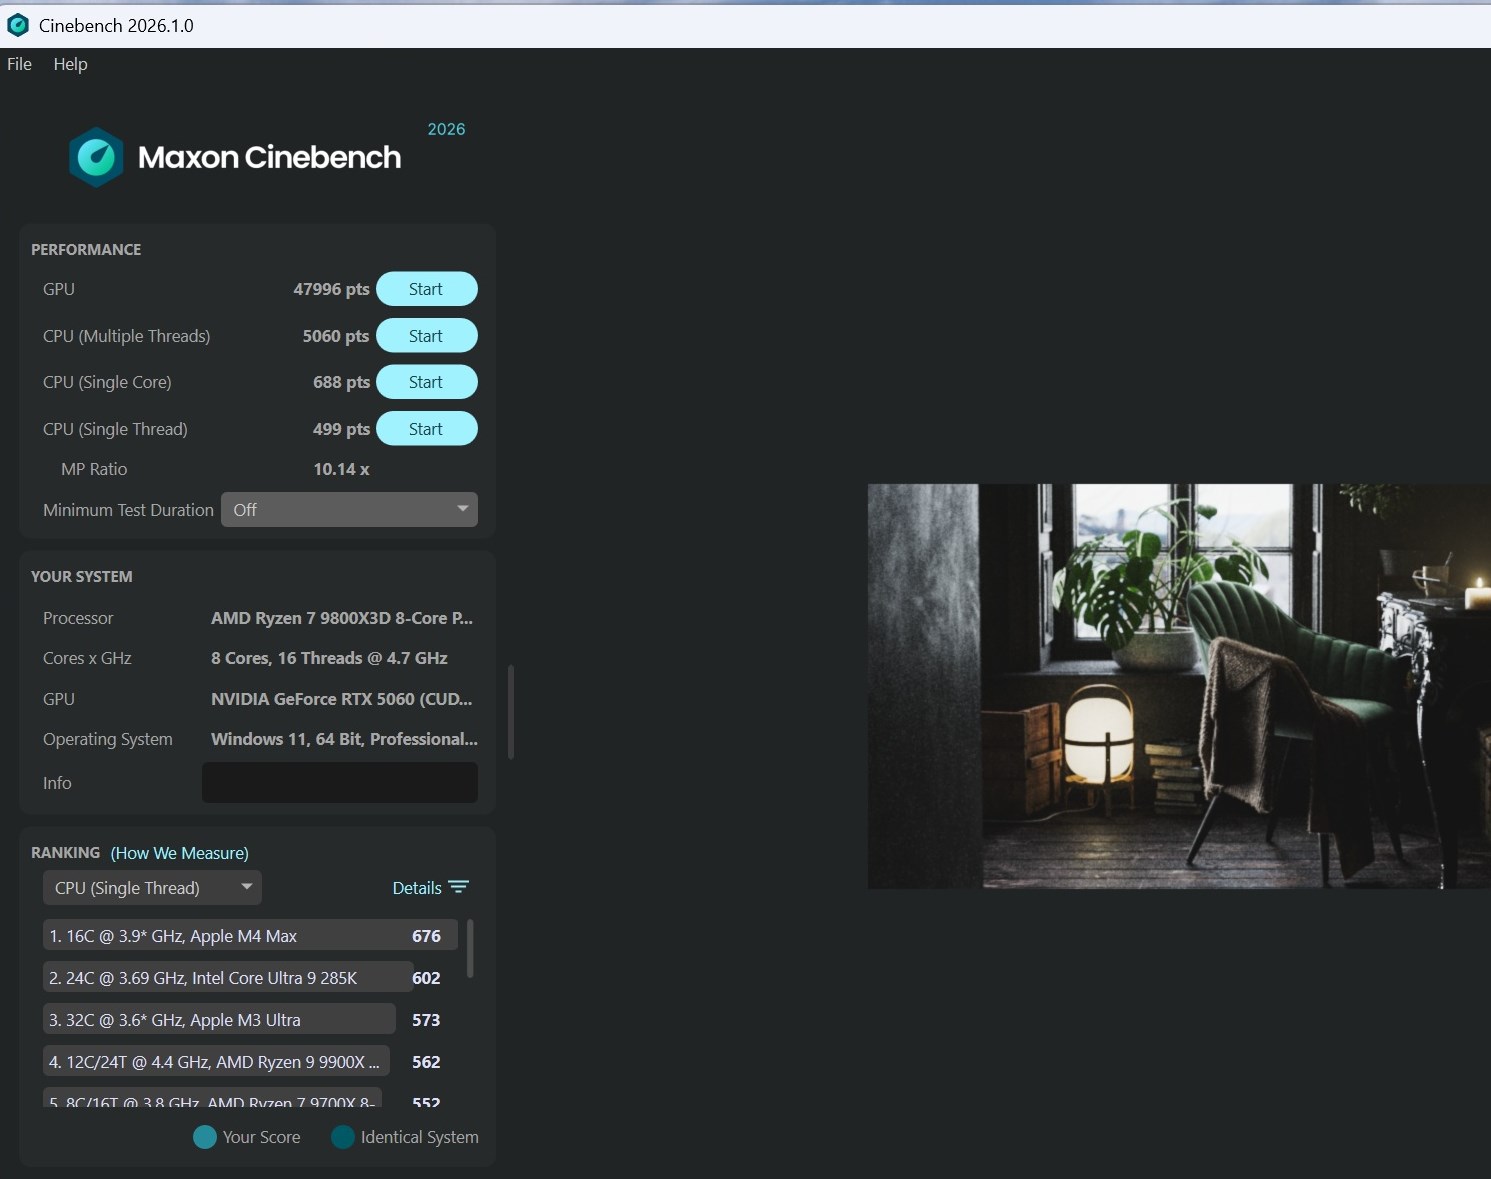The height and width of the screenshot is (1179, 1491).
Task: Start the GPU benchmark
Action: (427, 289)
